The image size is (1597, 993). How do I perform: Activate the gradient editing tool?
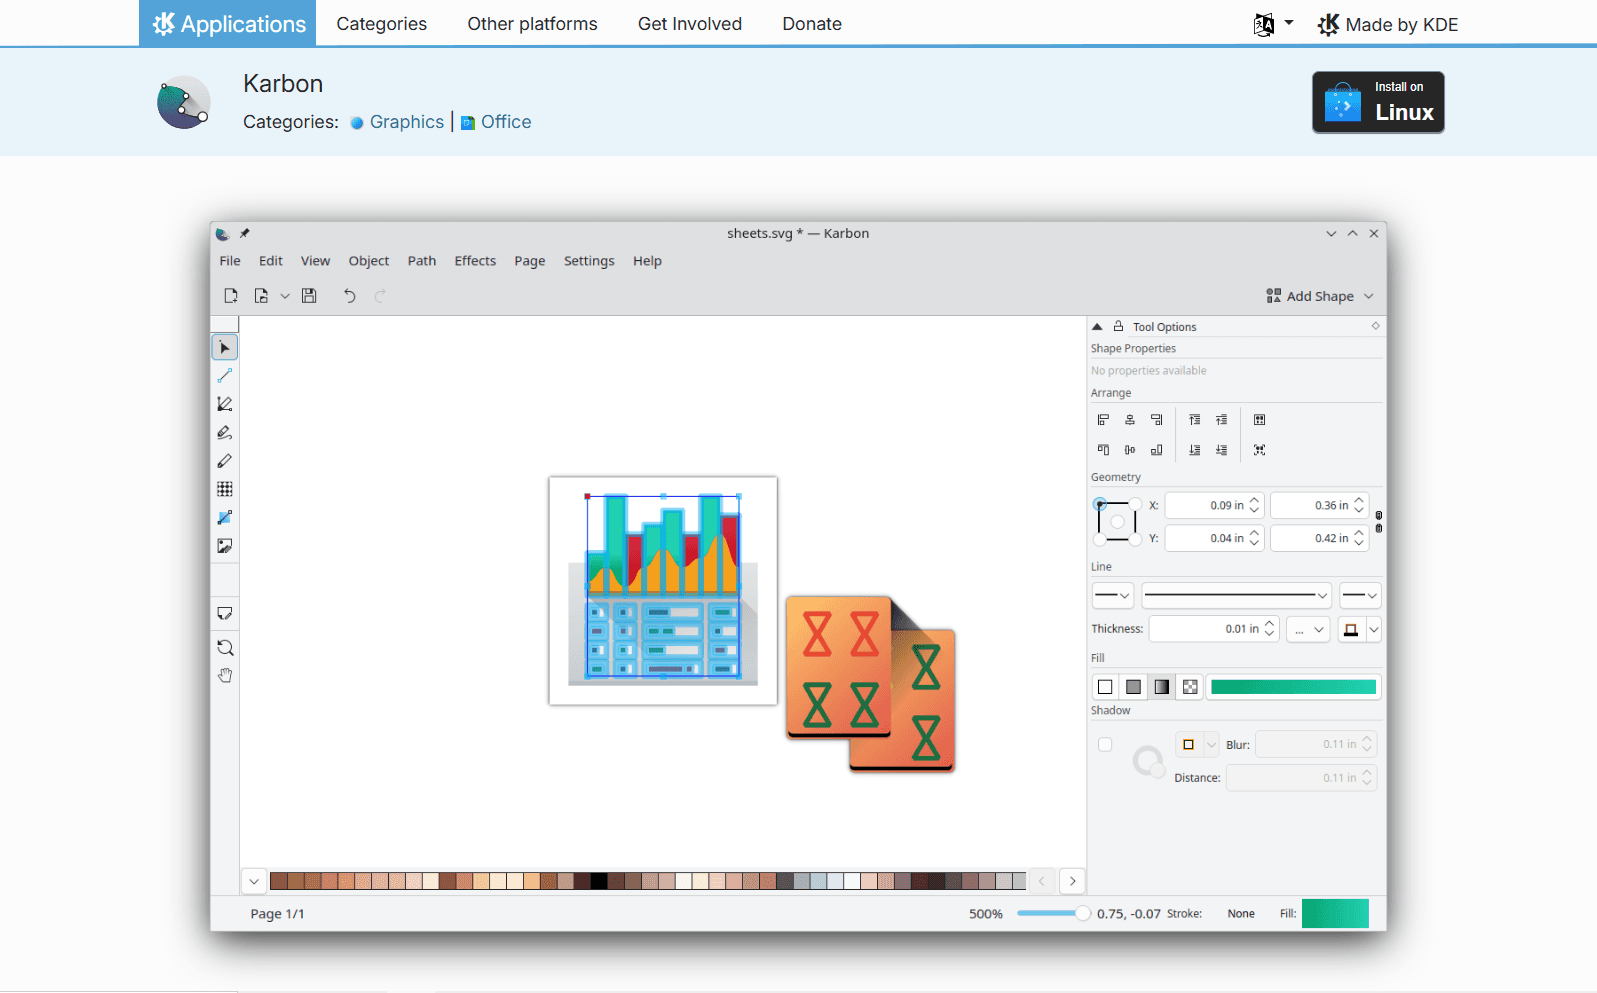coord(224,518)
